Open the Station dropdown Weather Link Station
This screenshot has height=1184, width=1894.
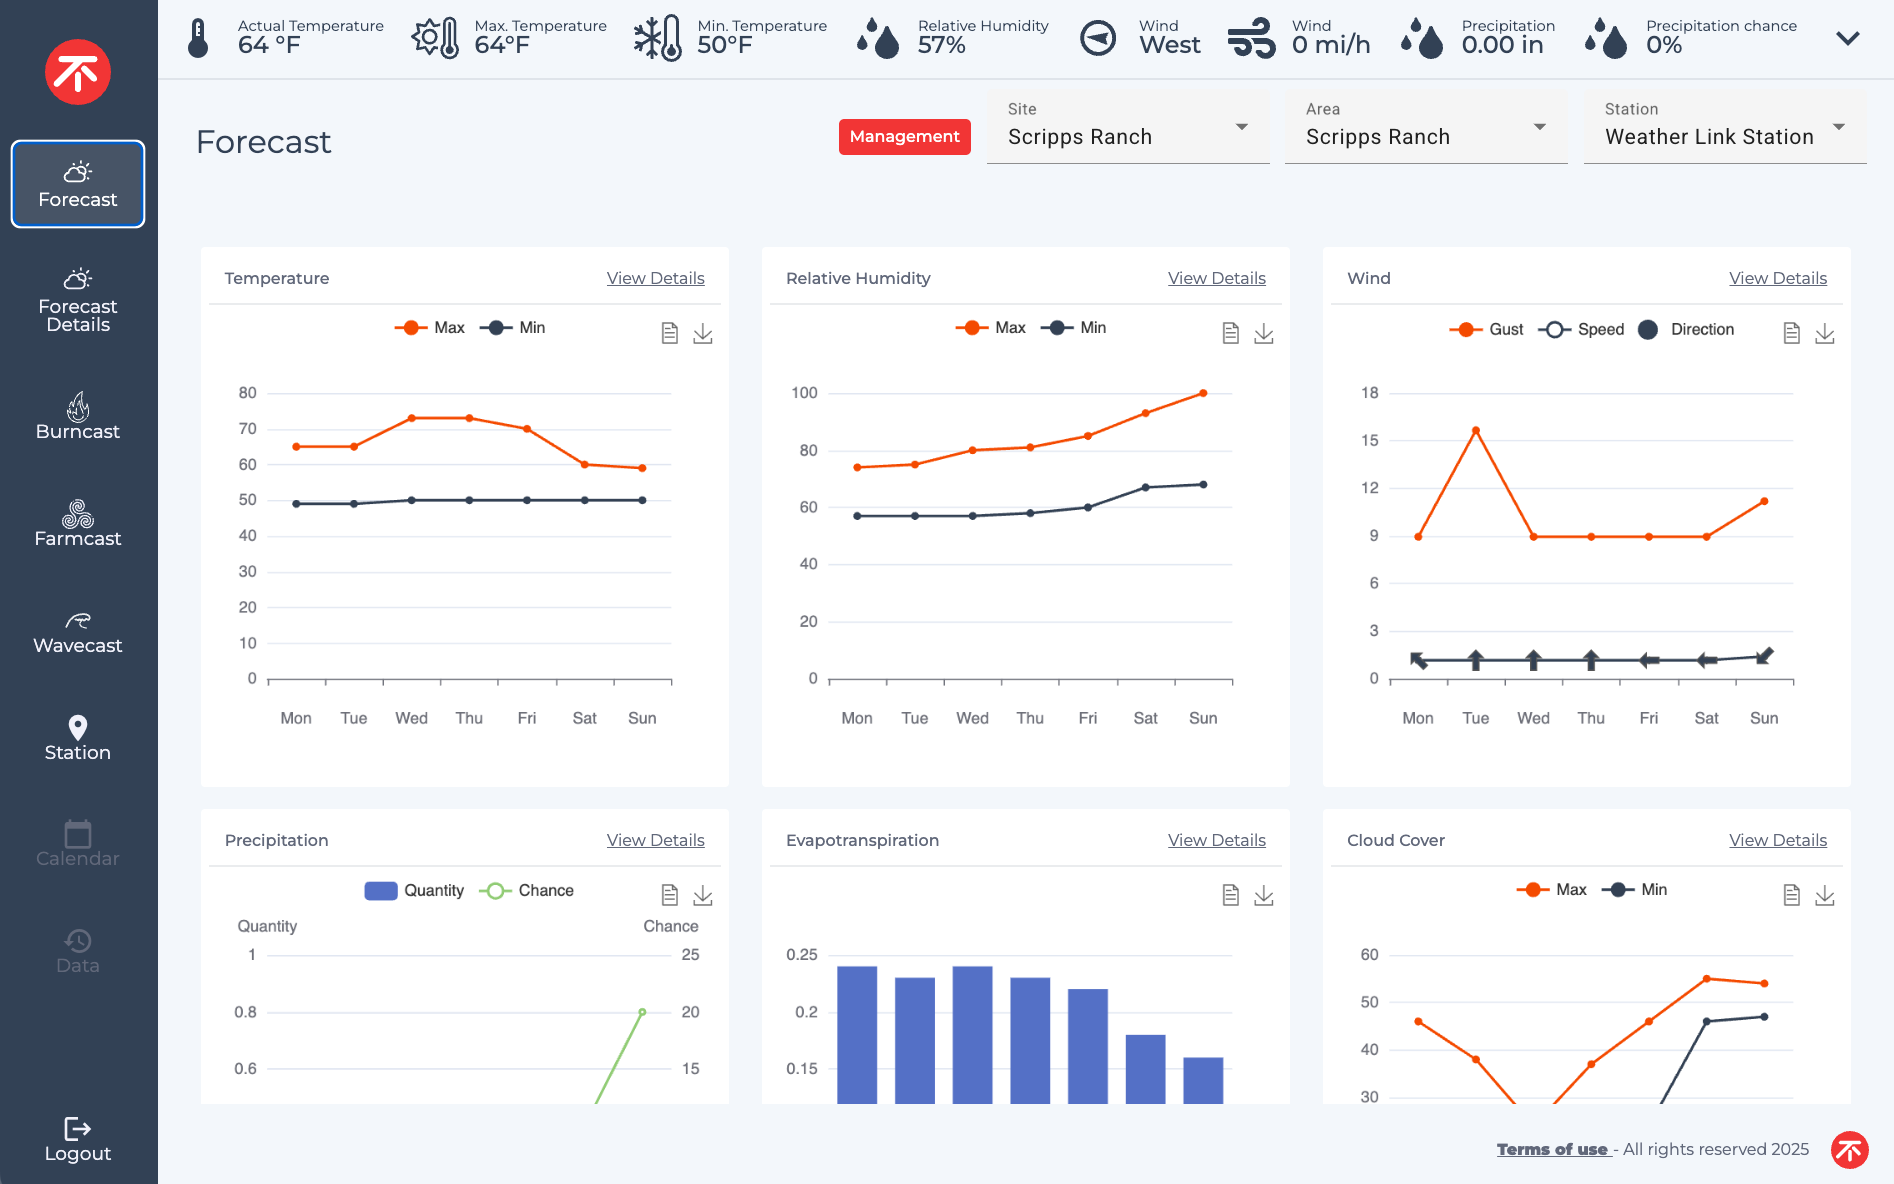tap(1725, 128)
